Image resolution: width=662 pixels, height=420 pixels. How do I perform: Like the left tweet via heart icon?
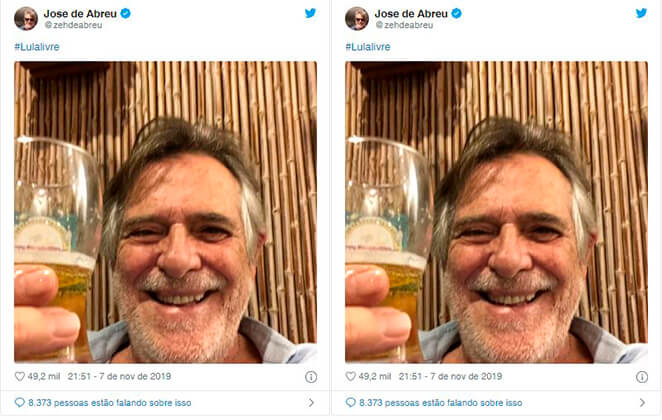(20, 376)
